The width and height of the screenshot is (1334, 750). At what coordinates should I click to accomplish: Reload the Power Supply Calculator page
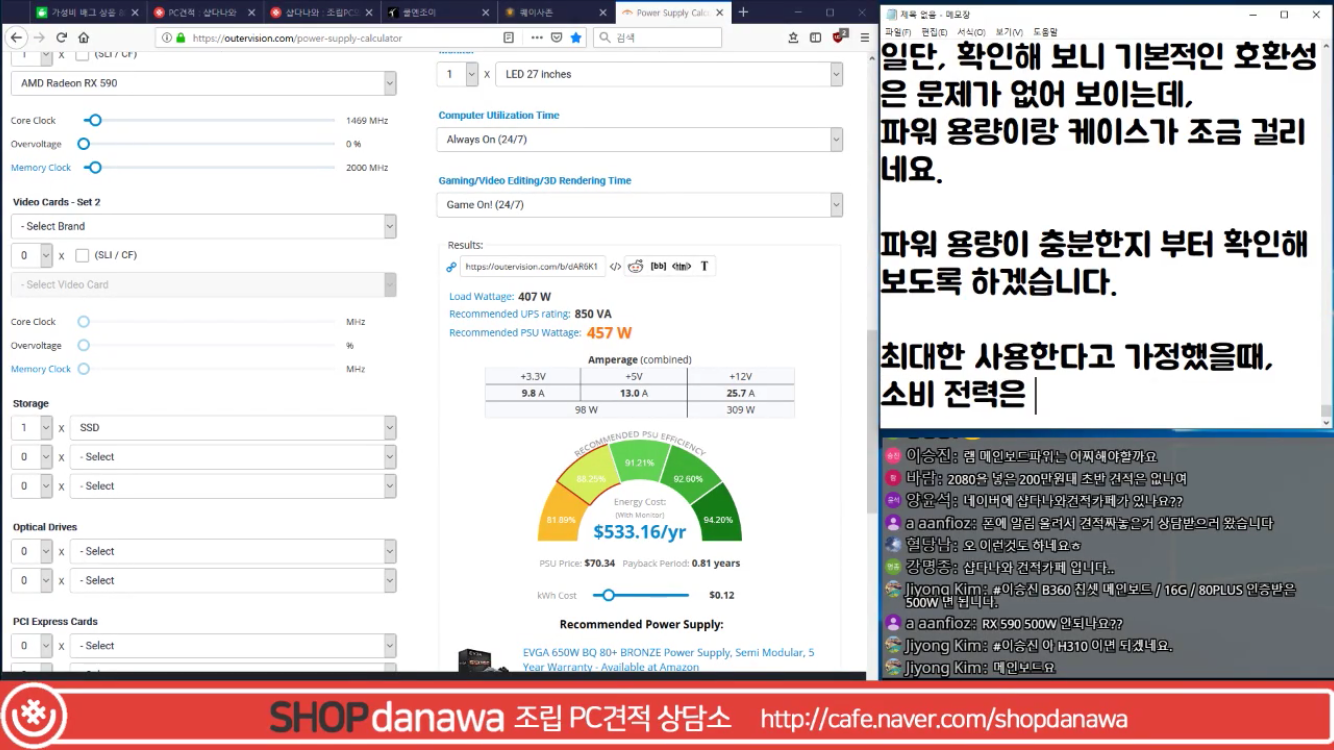click(61, 38)
